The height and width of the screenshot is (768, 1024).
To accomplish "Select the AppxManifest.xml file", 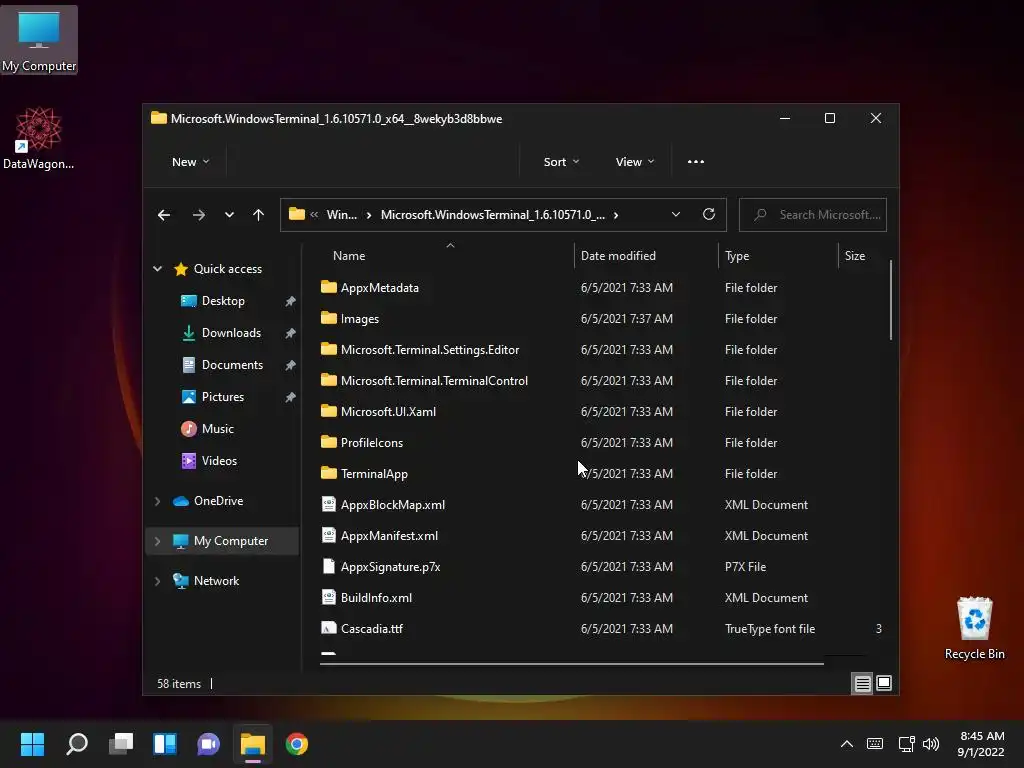I will point(389,536).
